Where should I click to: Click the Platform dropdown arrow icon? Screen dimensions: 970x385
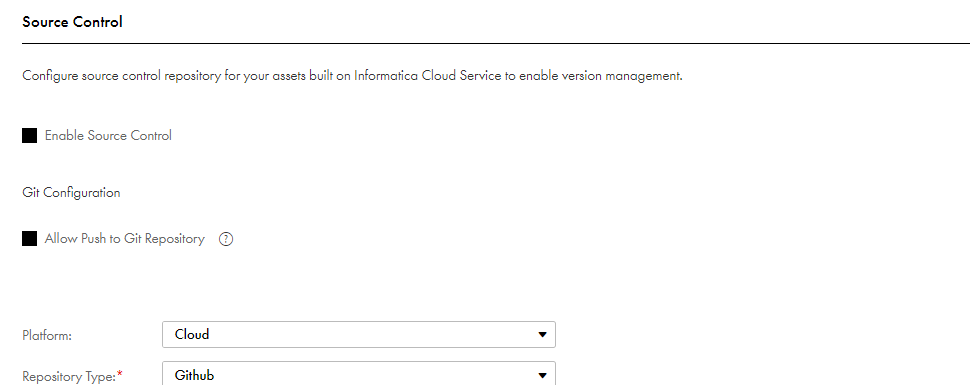(x=543, y=335)
